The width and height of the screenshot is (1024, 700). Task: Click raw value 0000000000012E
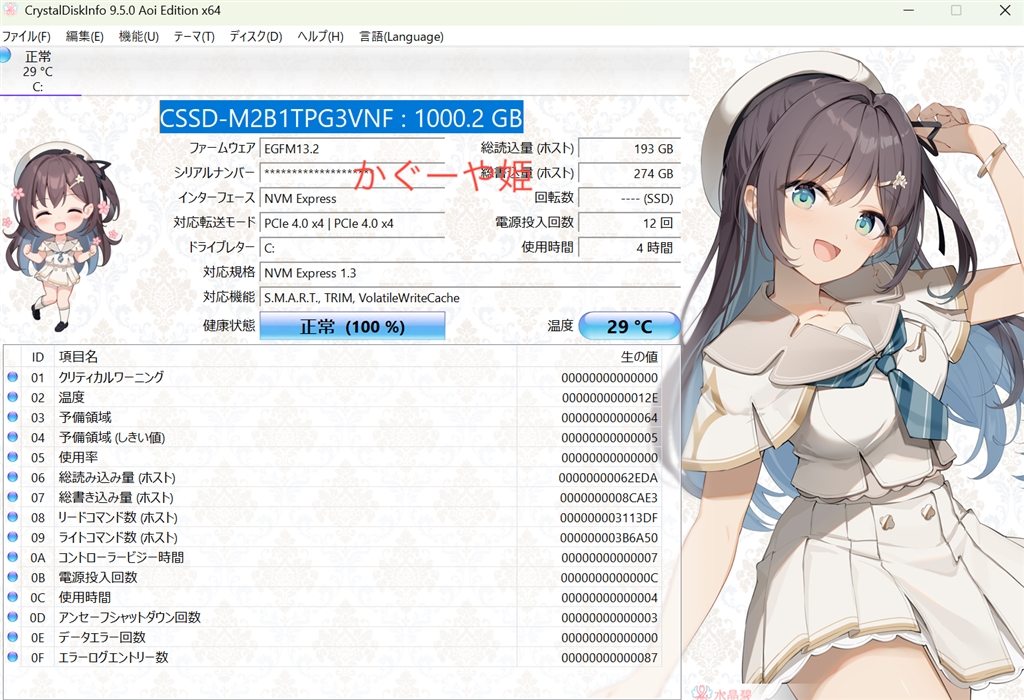click(x=610, y=398)
